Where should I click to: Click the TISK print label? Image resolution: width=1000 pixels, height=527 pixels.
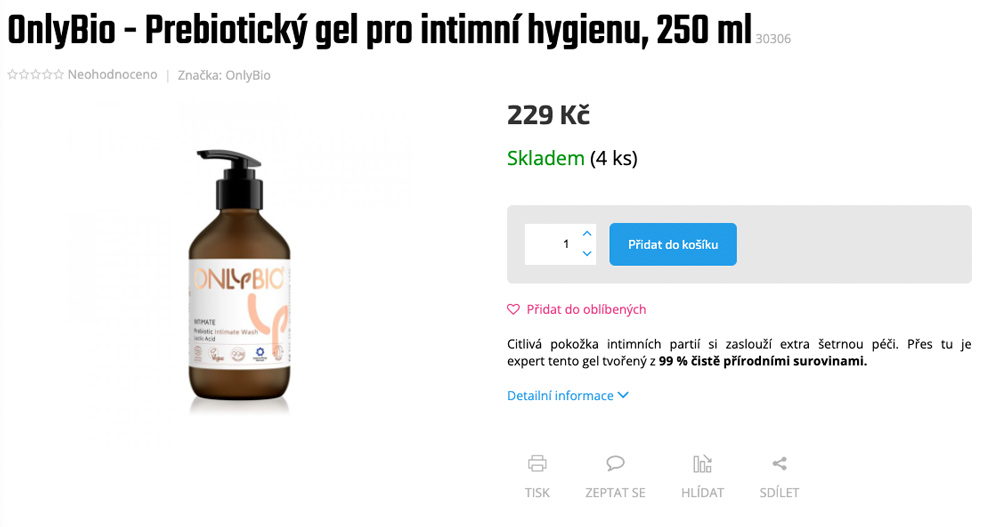pyautogui.click(x=537, y=493)
